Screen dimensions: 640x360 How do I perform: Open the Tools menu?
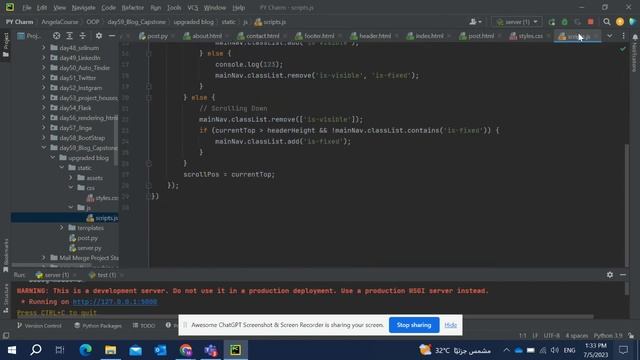(174, 8)
